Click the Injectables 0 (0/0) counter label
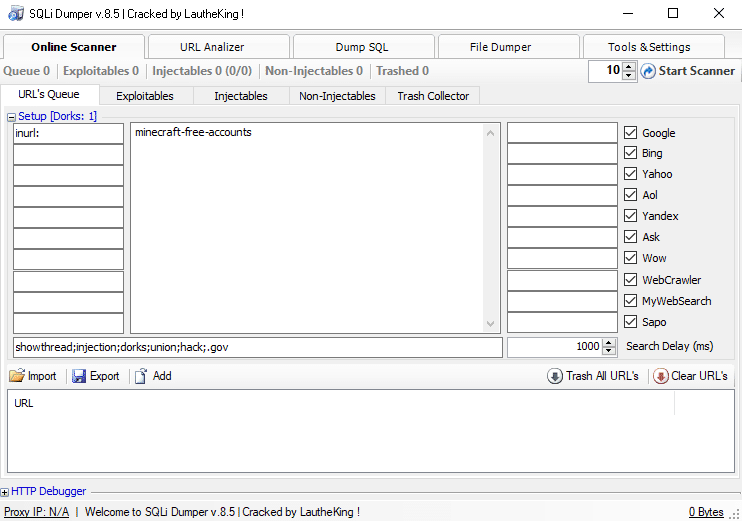Screen dimensions: 742x521 [202, 71]
